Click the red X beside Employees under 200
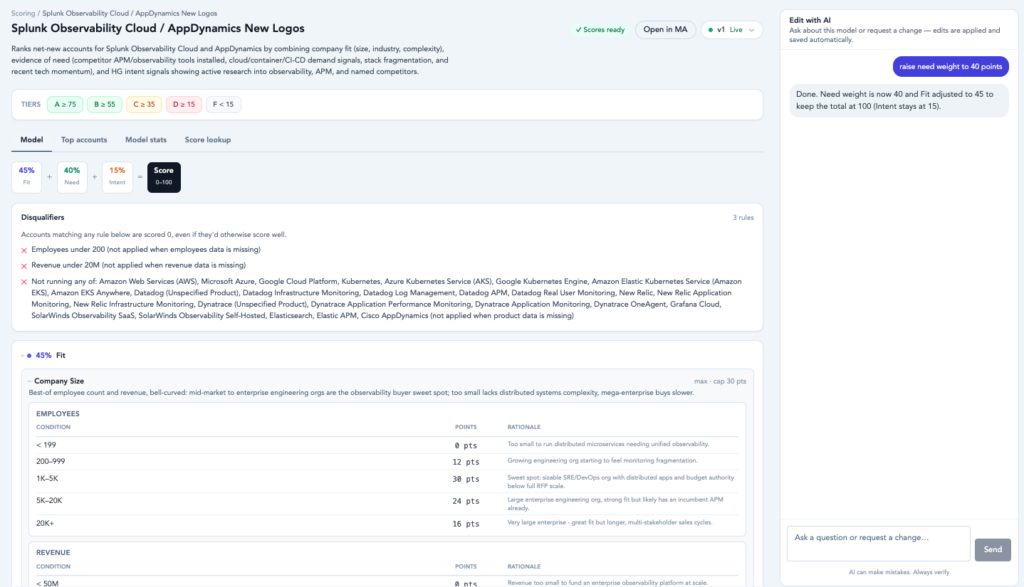 point(24,250)
